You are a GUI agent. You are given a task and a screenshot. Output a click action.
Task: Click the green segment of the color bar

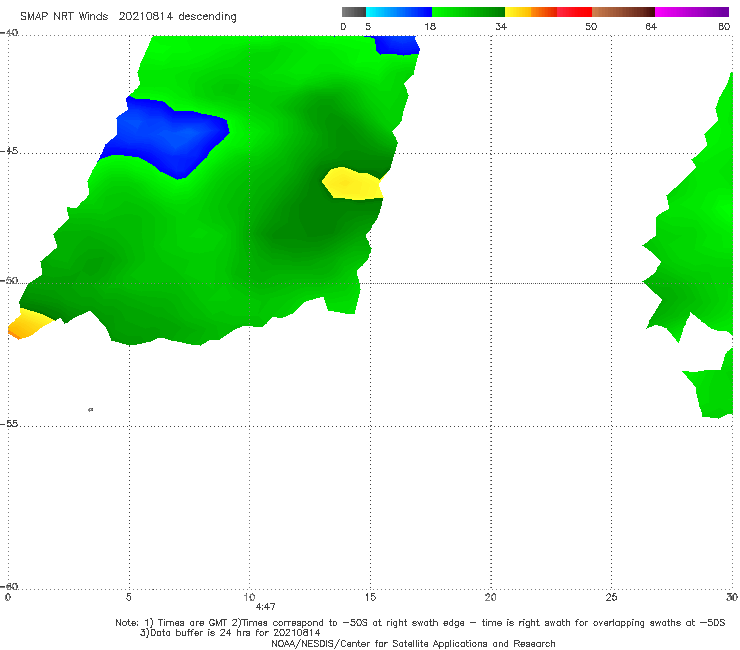(468, 12)
